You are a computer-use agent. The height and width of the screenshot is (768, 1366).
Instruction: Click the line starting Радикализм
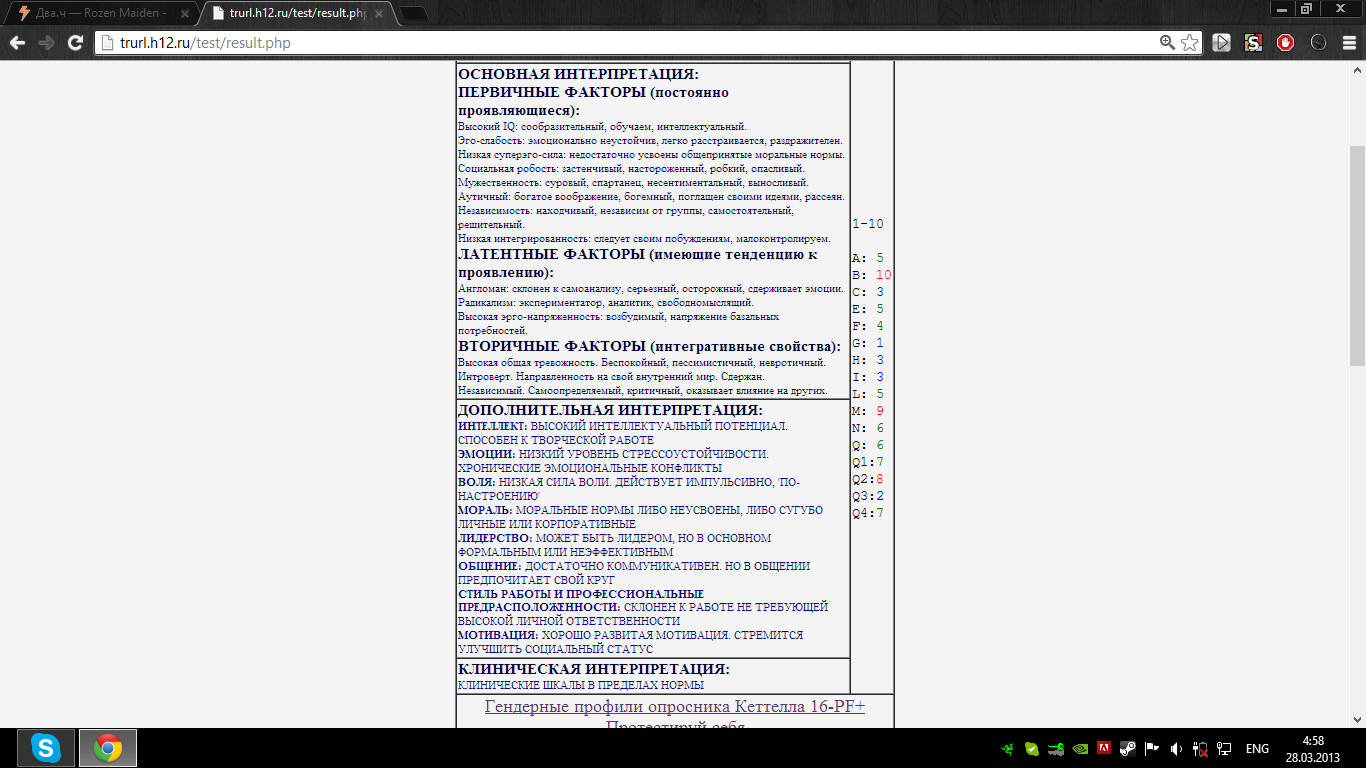pos(606,302)
